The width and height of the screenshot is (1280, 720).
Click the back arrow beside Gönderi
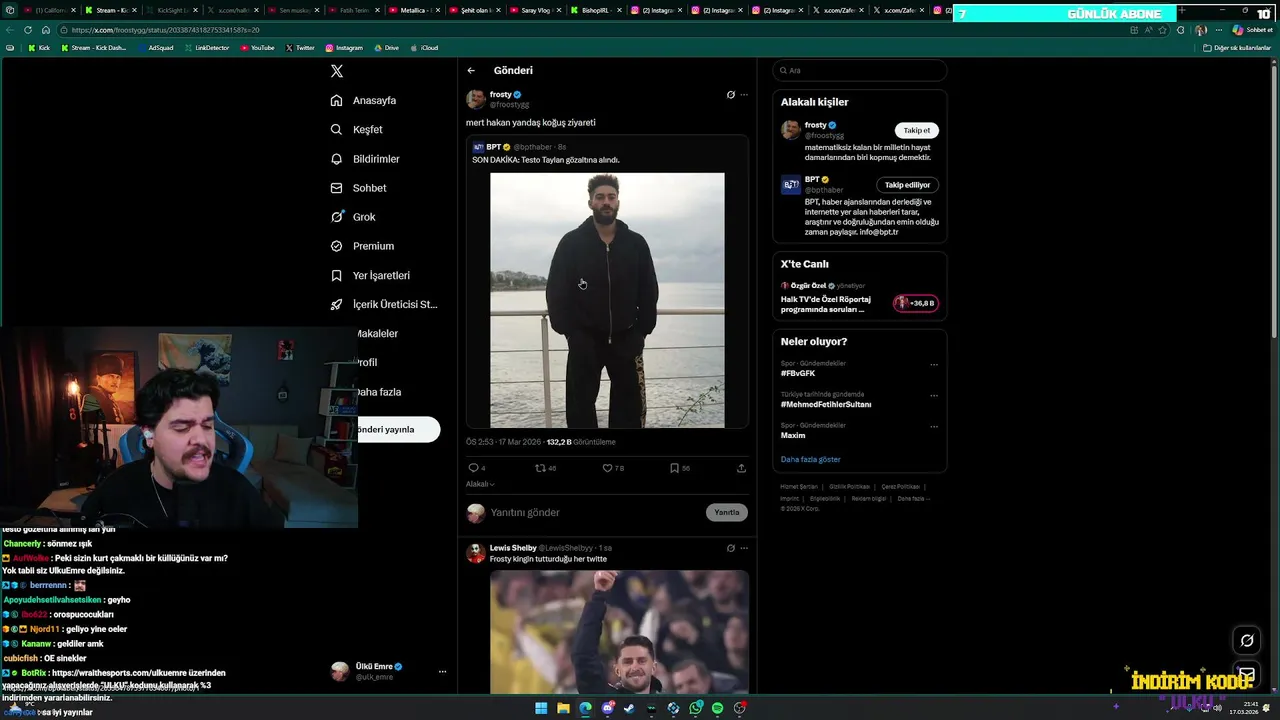click(471, 71)
